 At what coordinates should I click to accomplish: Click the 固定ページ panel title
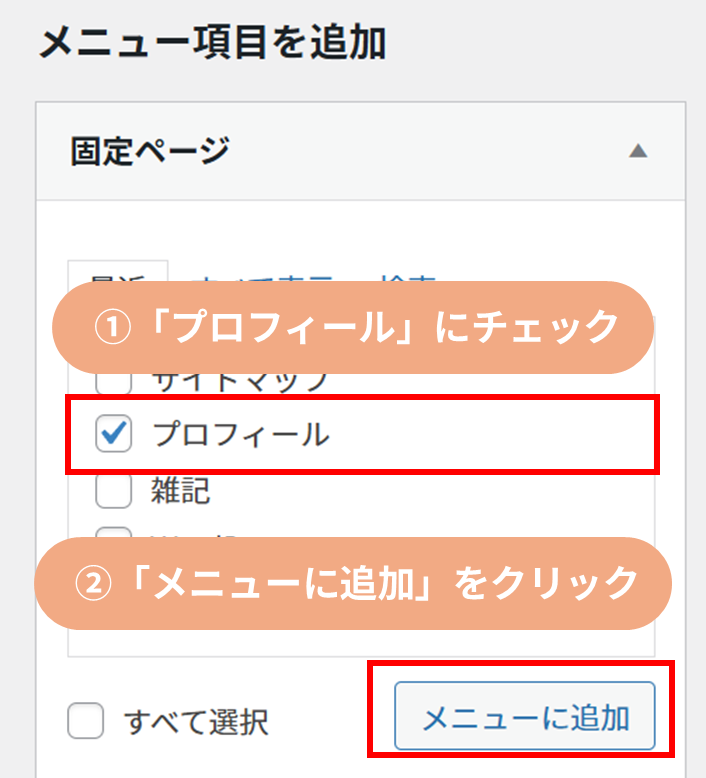pyautogui.click(x=150, y=152)
